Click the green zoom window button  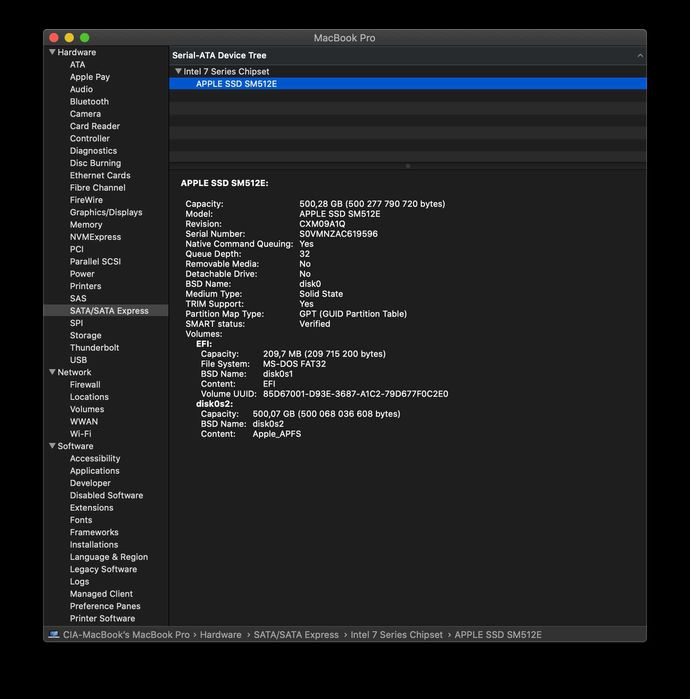click(x=85, y=38)
